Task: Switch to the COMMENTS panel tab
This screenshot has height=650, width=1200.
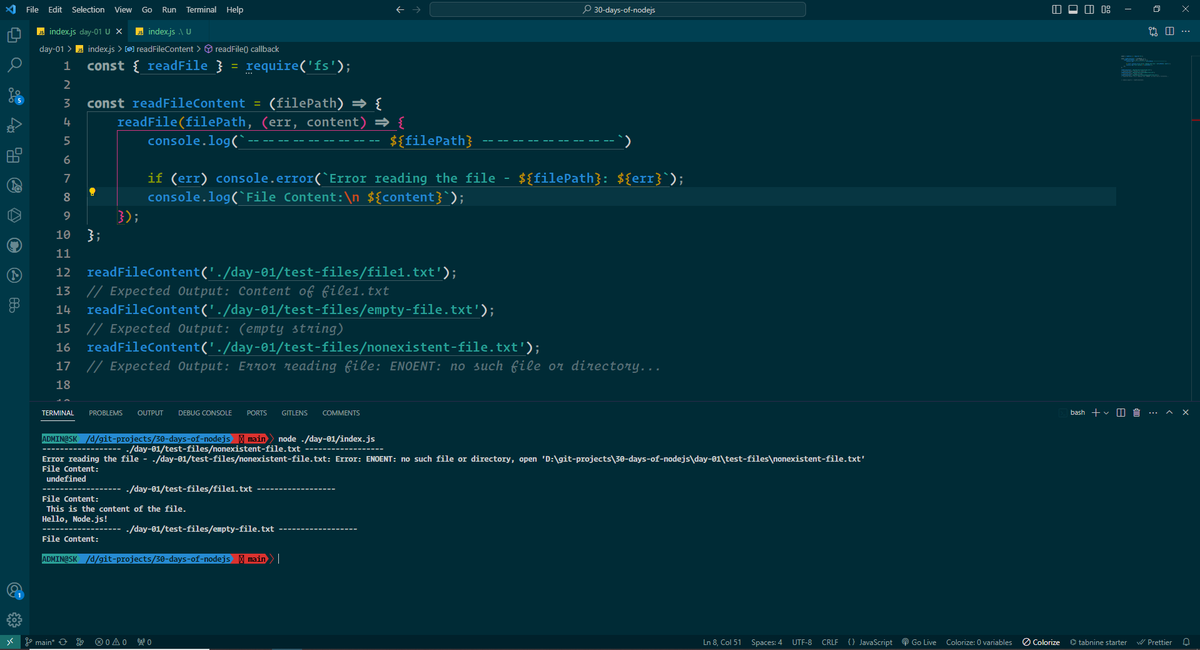Action: (341, 413)
